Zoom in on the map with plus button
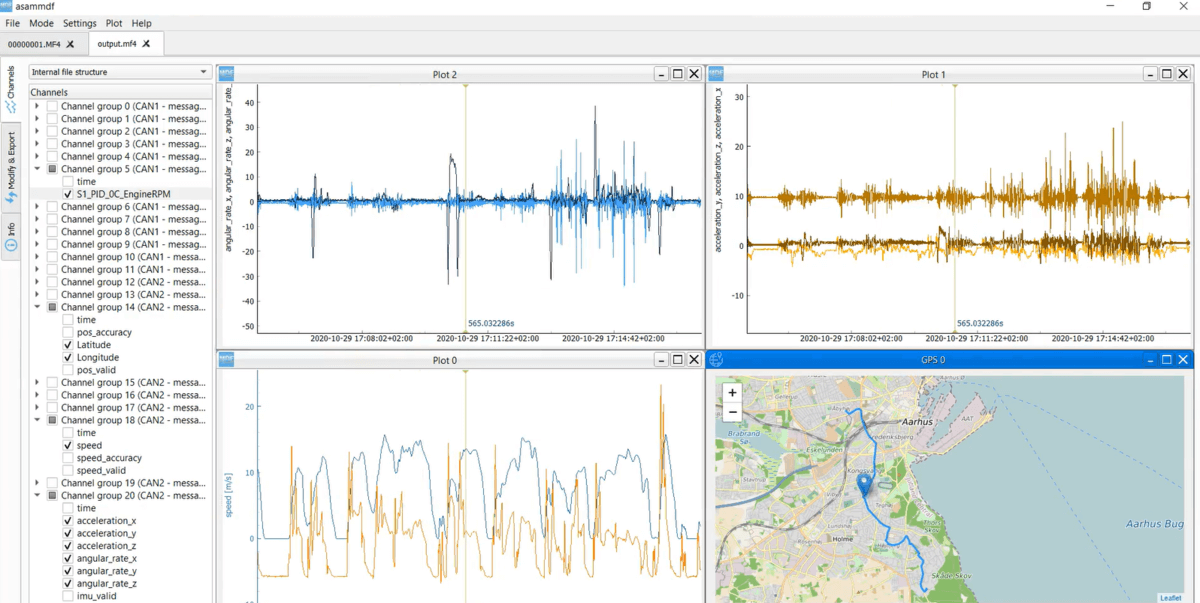This screenshot has height=603, width=1200. pos(732,393)
